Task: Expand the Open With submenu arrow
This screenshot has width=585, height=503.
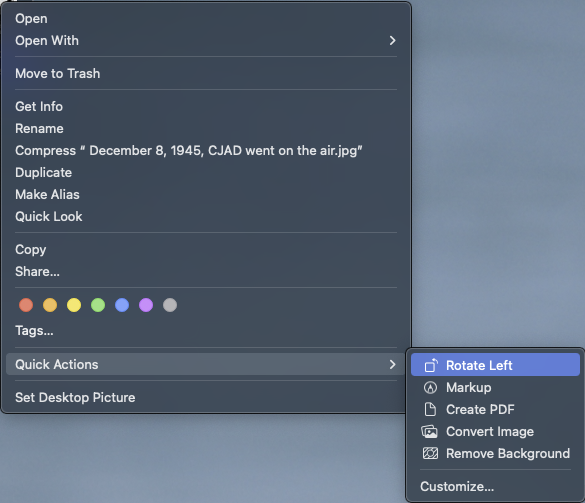Action: tap(392, 40)
